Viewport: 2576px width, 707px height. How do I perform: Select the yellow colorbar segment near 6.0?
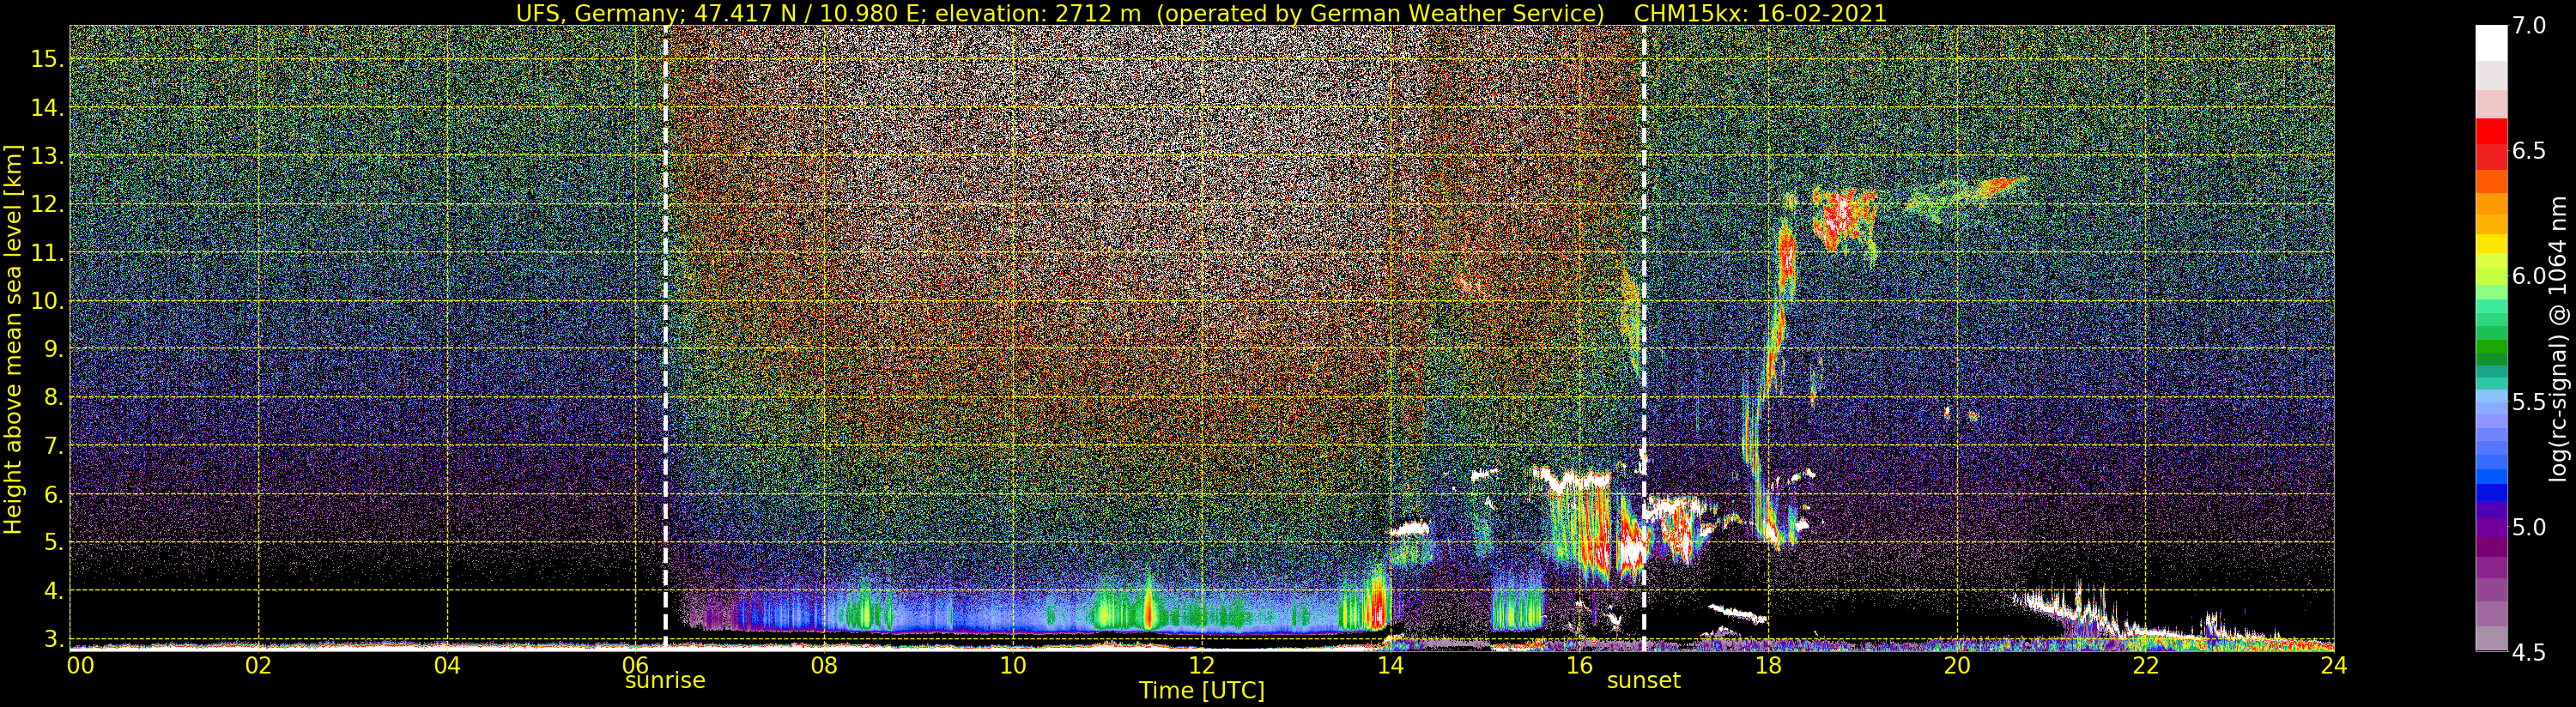[x=2490, y=243]
